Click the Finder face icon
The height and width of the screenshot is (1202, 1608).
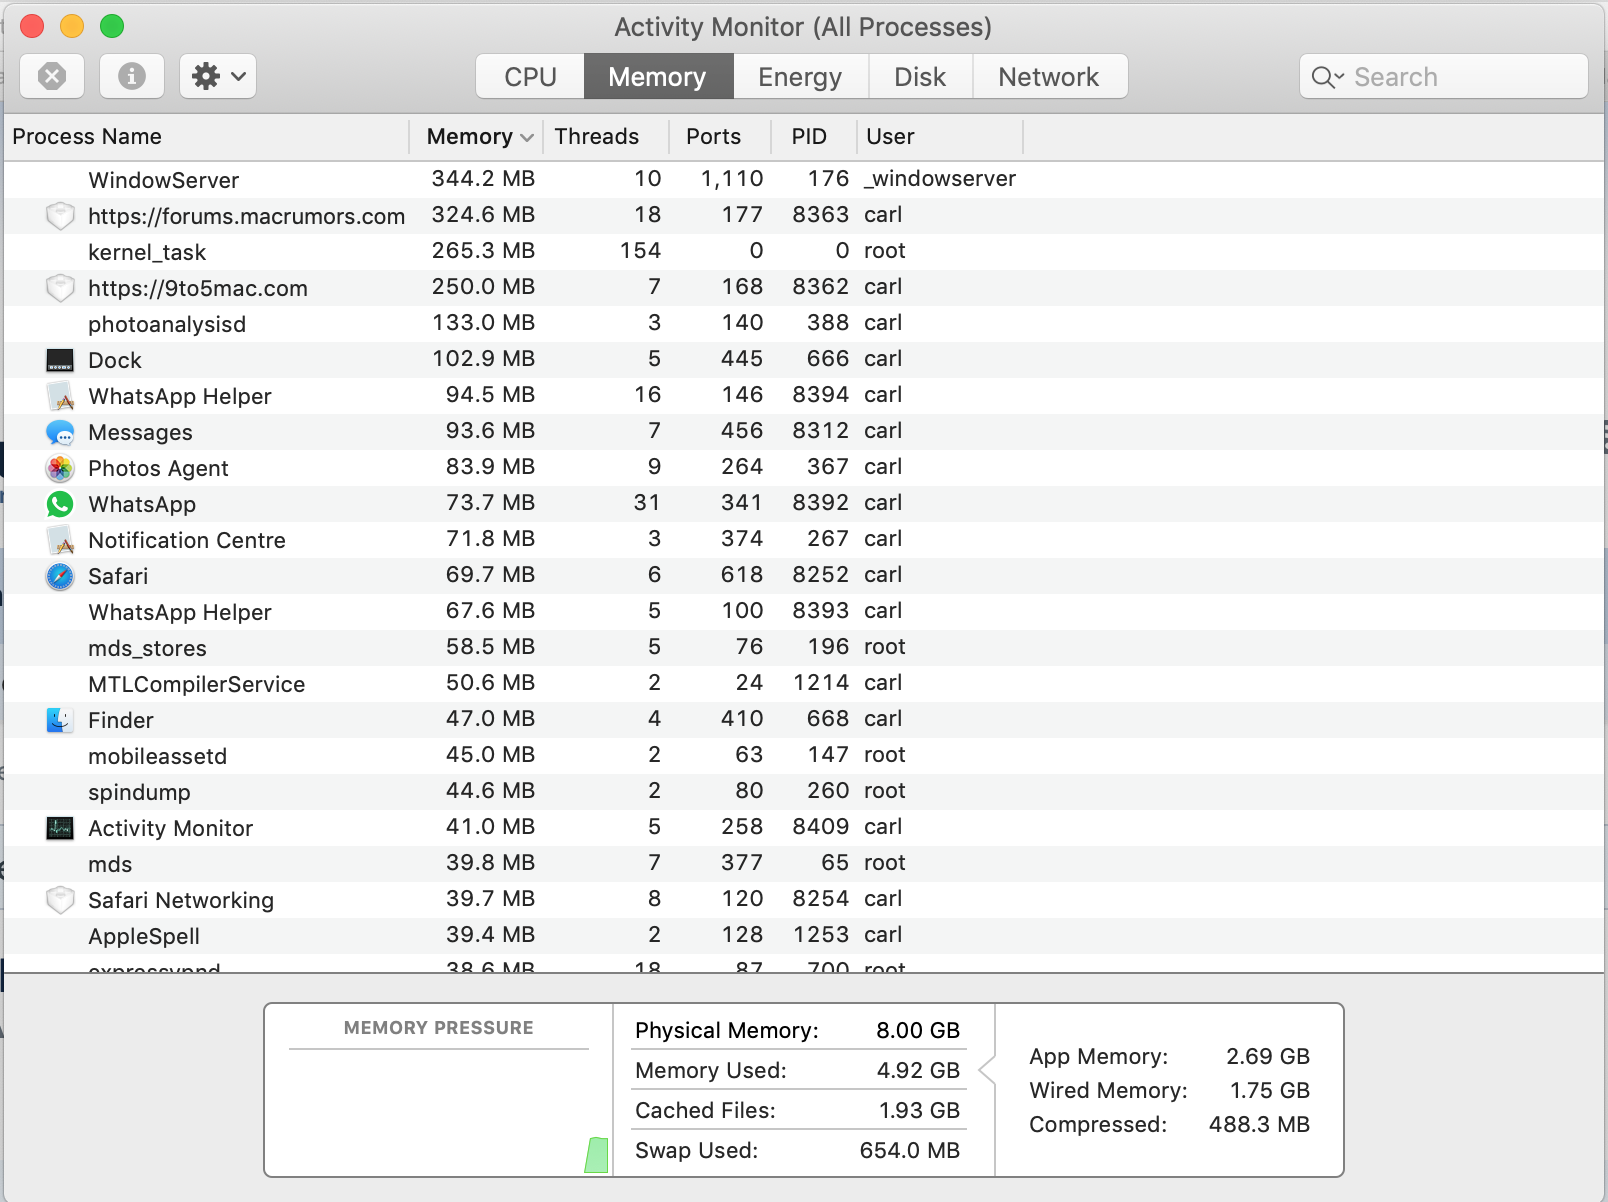click(60, 720)
